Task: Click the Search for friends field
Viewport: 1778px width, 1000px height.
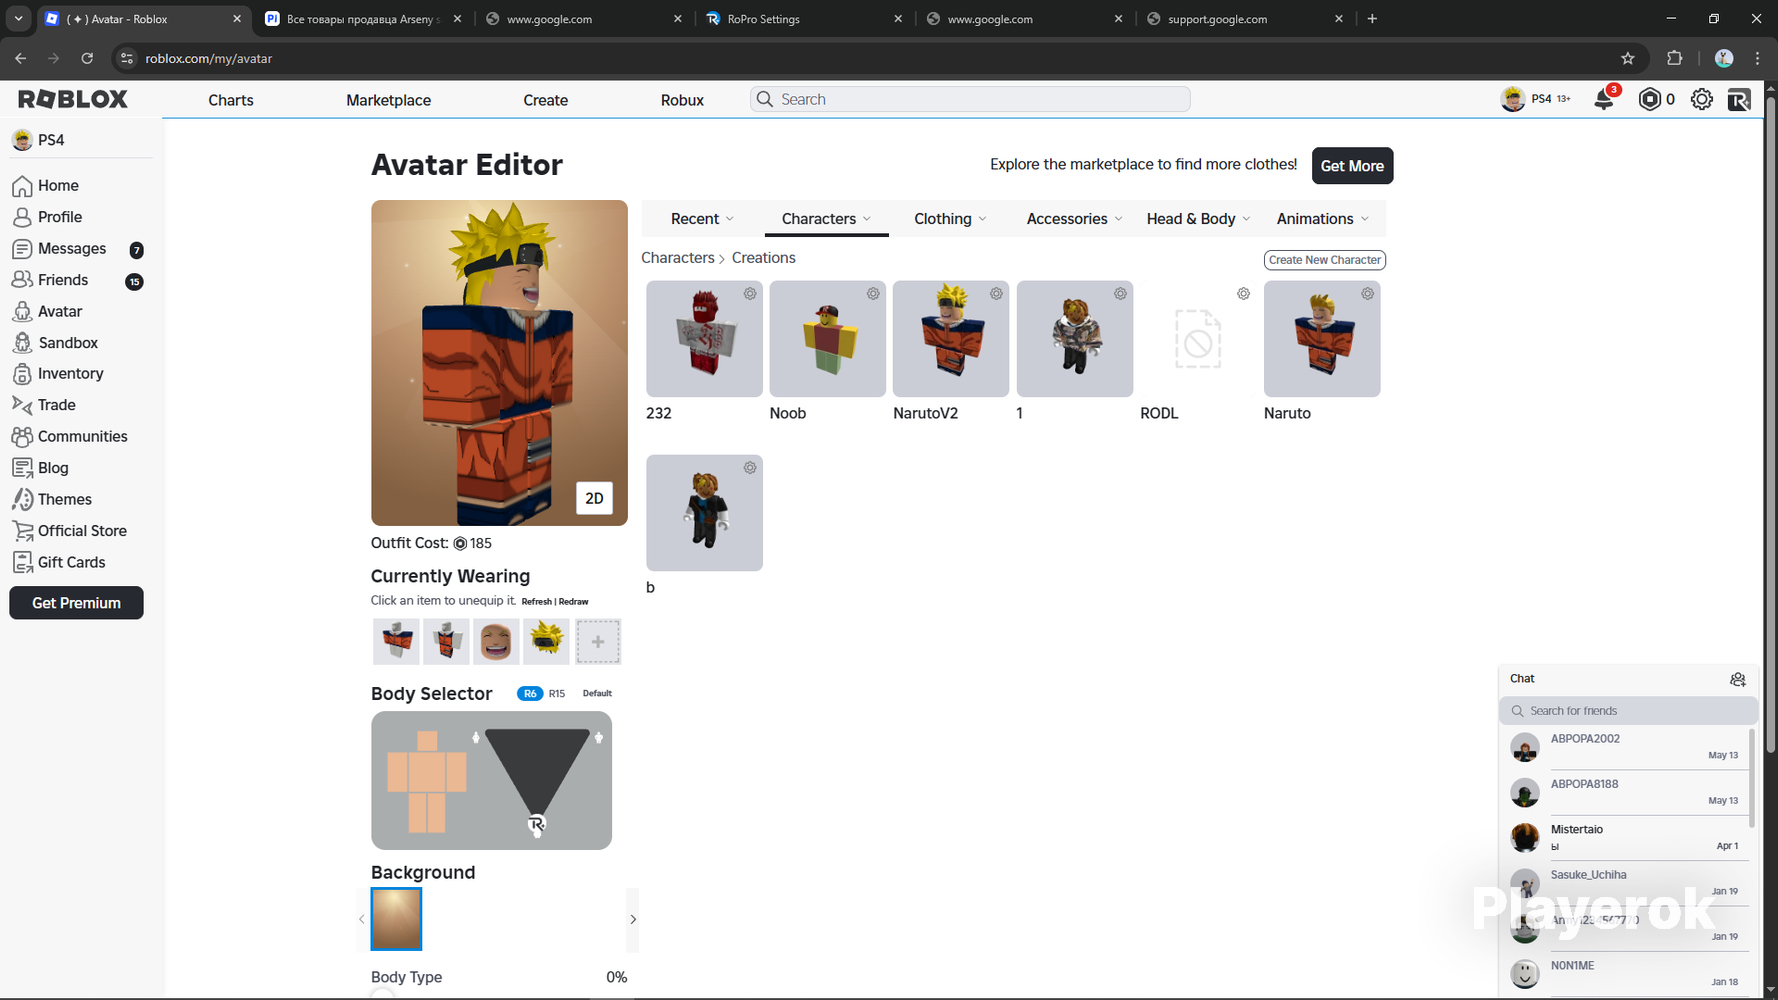Action: click(x=1628, y=711)
